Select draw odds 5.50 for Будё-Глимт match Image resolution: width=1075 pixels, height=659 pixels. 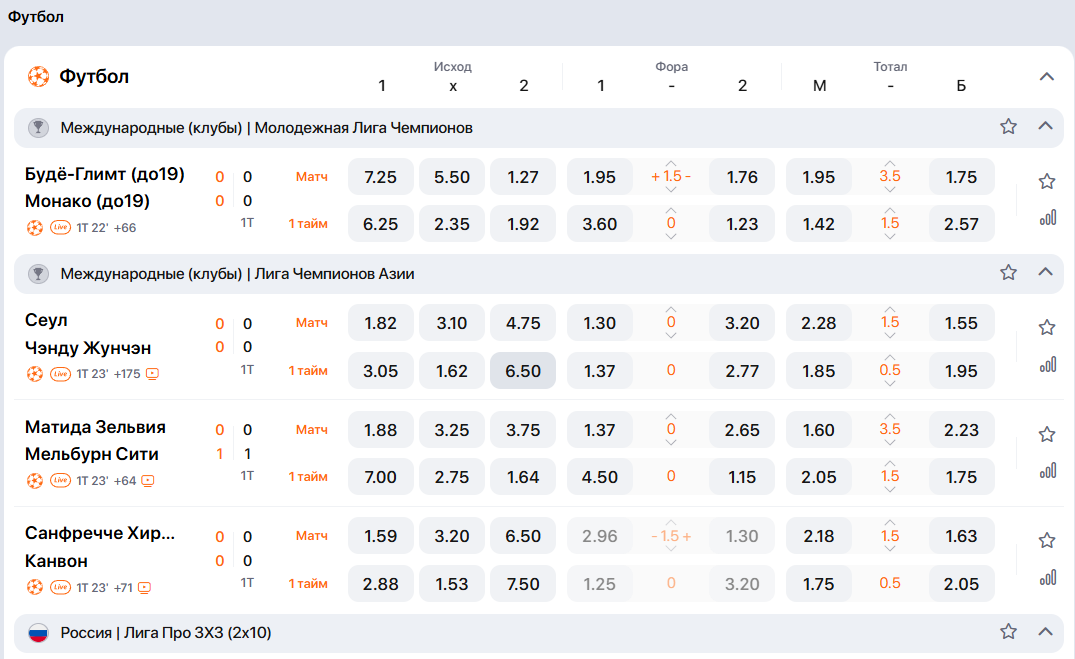pyautogui.click(x=452, y=177)
